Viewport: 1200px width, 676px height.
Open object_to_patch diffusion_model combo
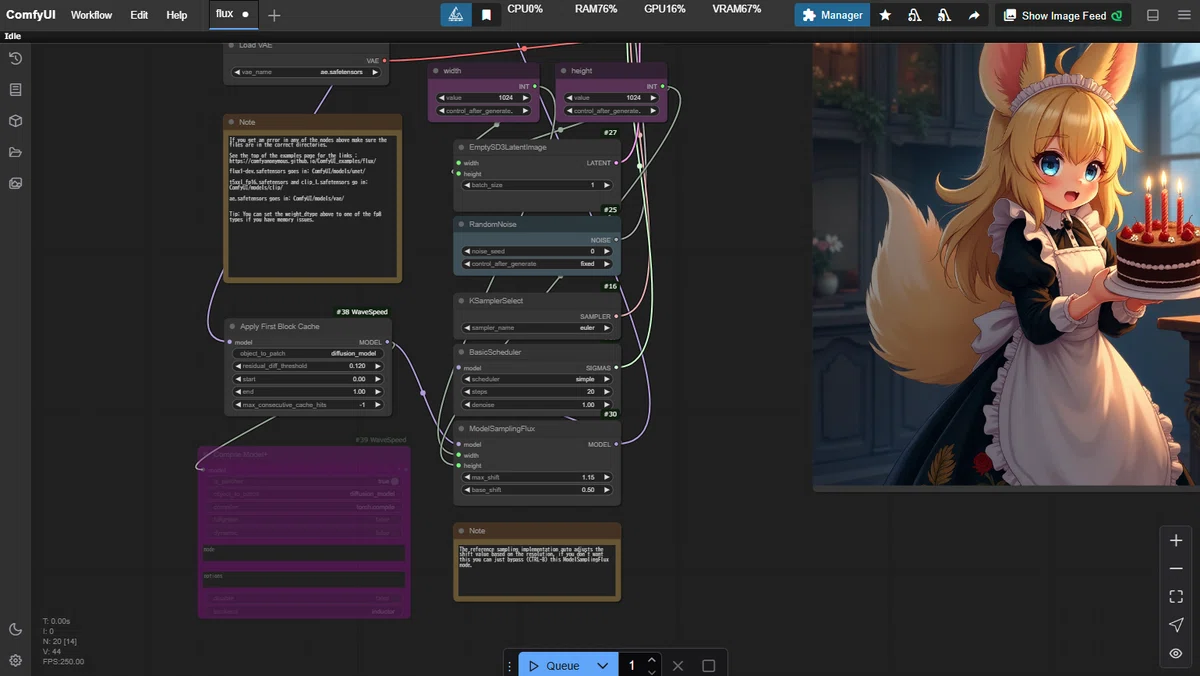308,354
